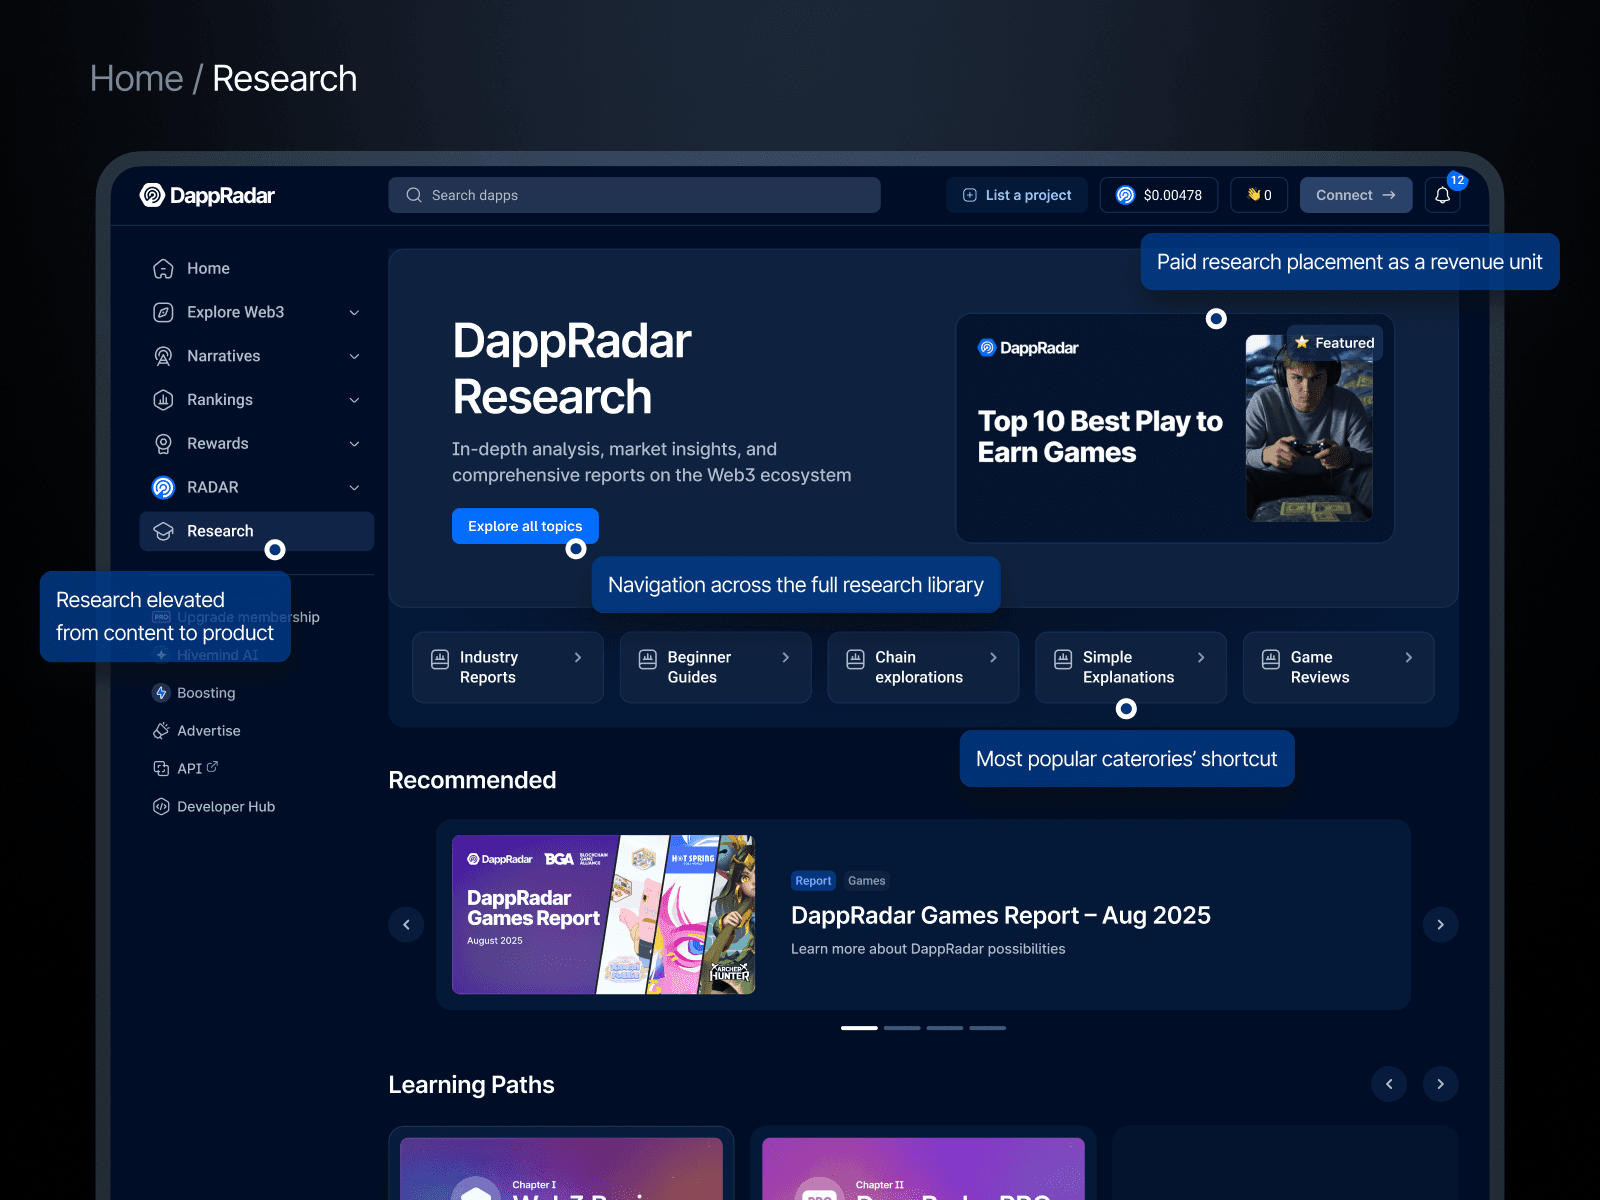Click the Games tag

tap(867, 881)
